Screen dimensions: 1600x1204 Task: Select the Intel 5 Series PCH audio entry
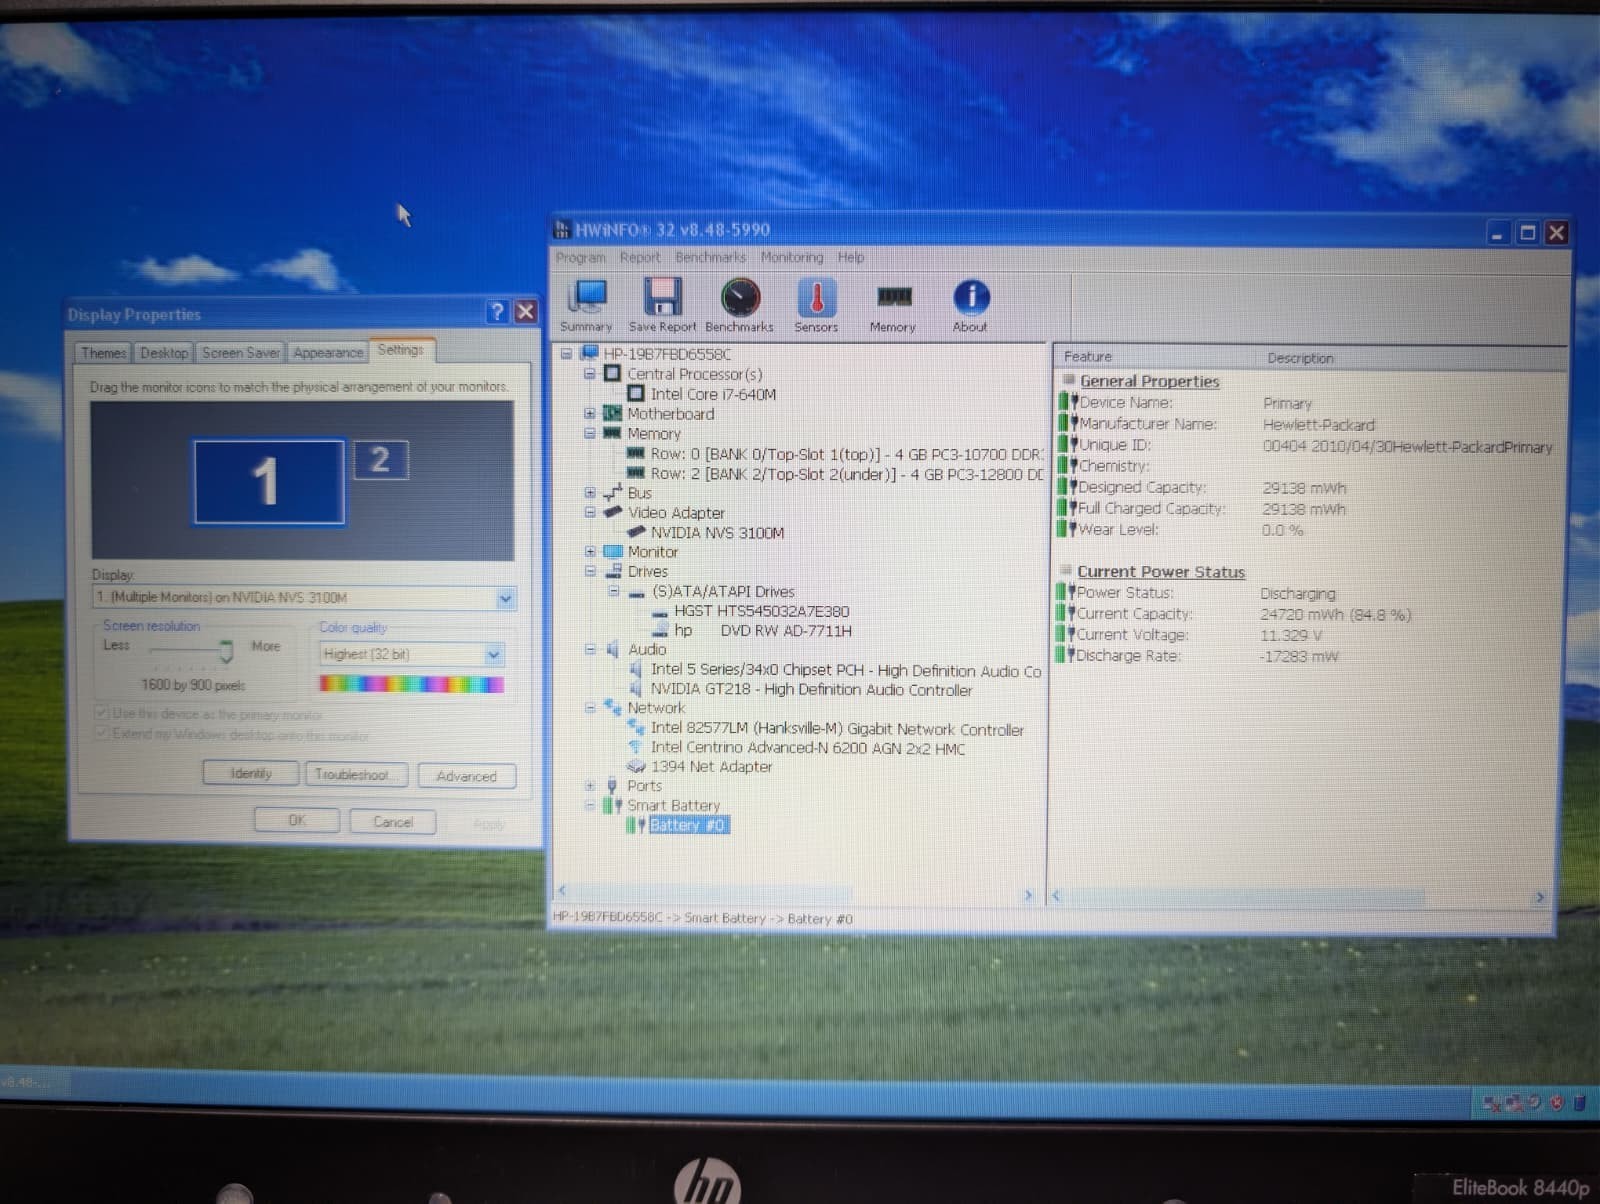[x=846, y=671]
